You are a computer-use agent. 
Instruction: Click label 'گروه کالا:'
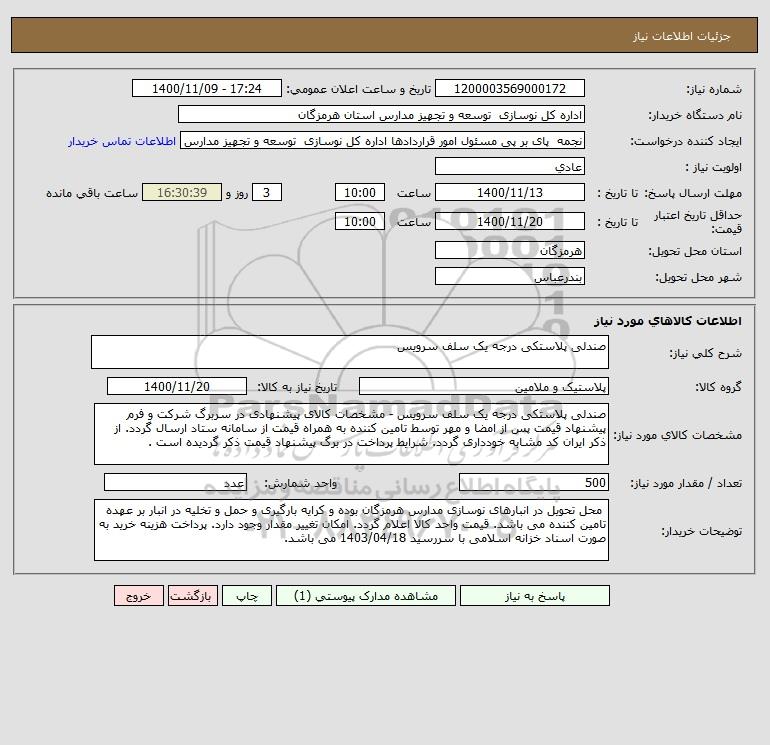point(718,387)
